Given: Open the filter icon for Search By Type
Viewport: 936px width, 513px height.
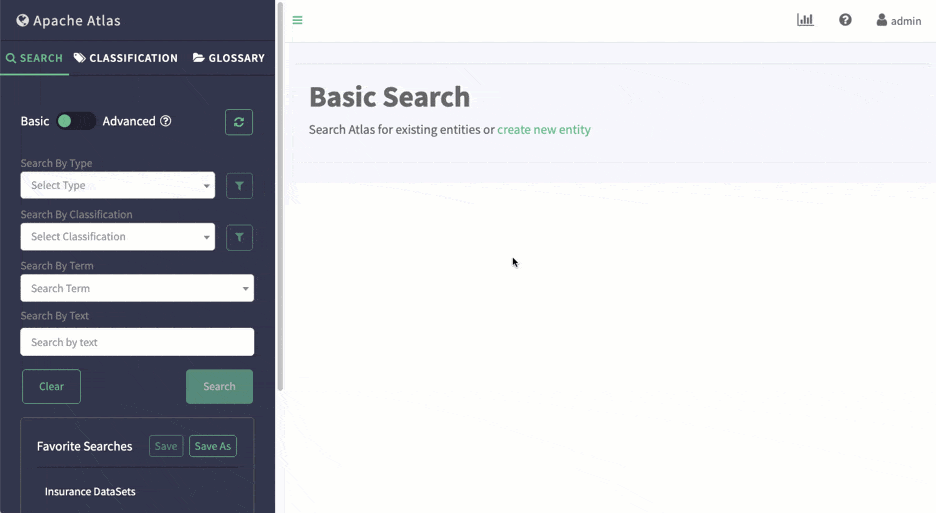Looking at the screenshot, I should click(x=239, y=186).
